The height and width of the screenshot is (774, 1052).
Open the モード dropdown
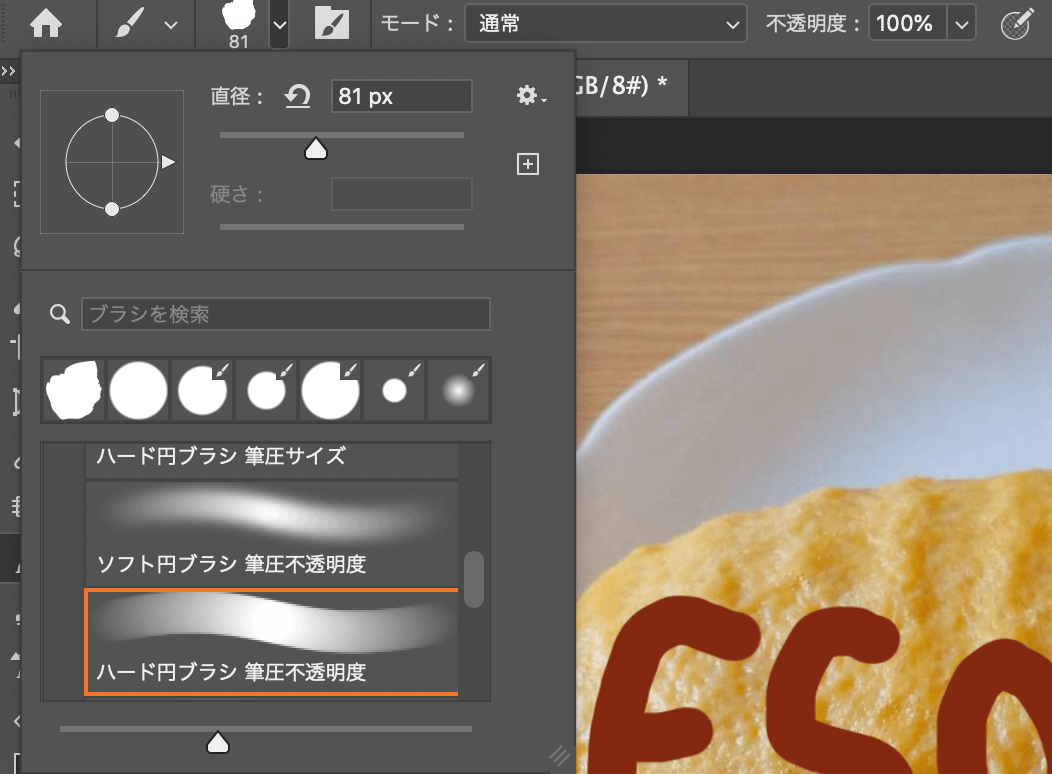(605, 24)
